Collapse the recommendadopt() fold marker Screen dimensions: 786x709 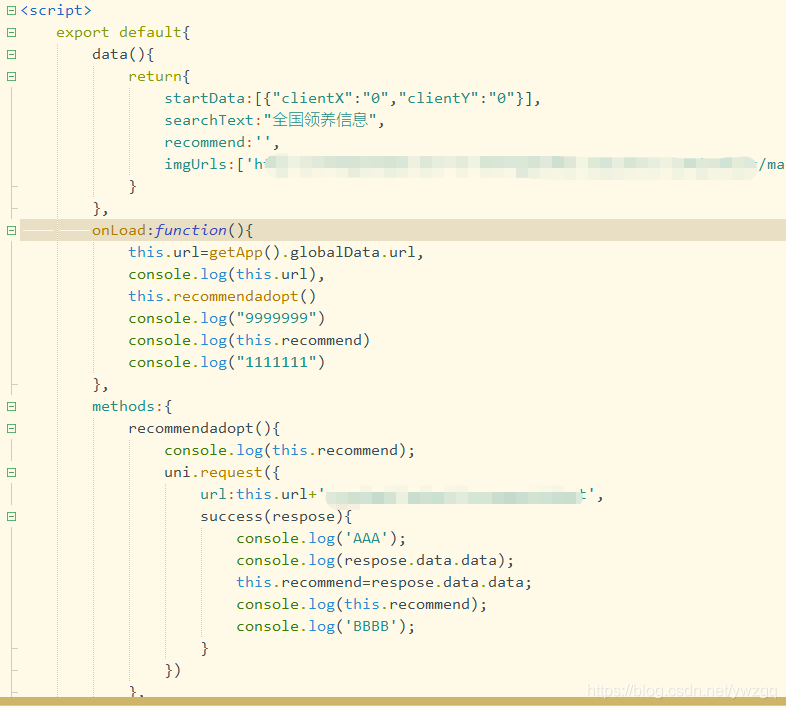tap(12, 429)
